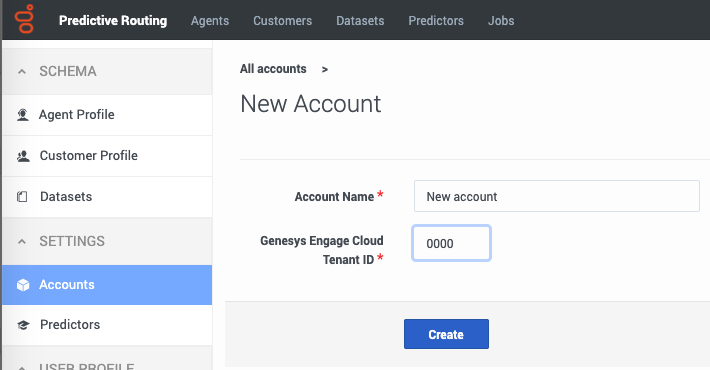710x370 pixels.
Task: Click the Genesys Engage Cloud Tenant ID label
Action: click(321, 250)
